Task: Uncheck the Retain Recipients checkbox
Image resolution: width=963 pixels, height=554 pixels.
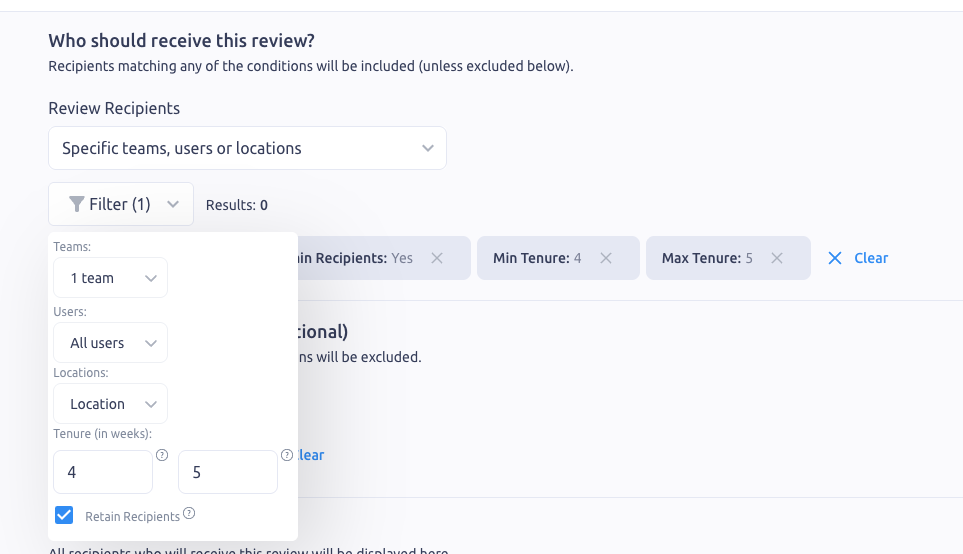Action: (x=64, y=515)
